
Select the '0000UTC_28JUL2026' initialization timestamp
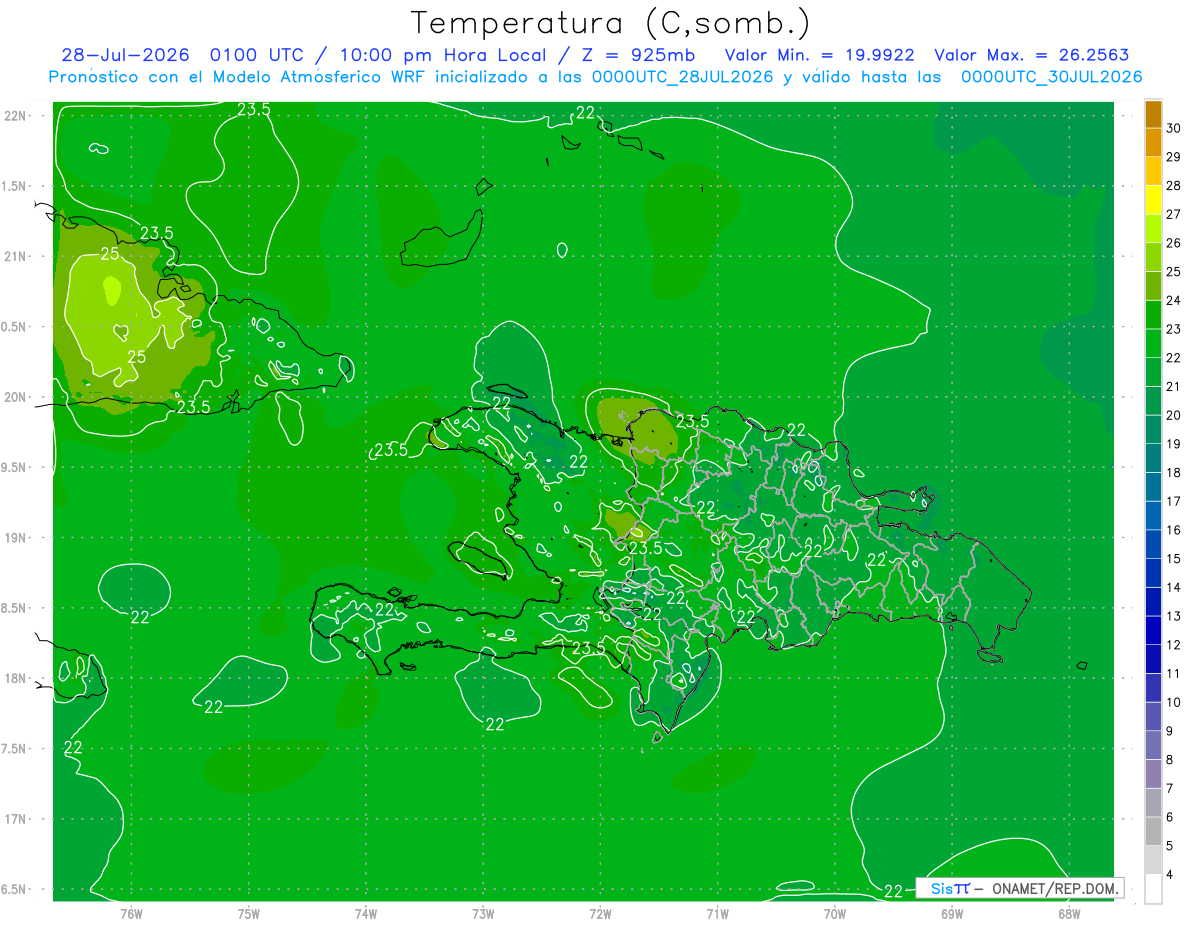point(680,77)
